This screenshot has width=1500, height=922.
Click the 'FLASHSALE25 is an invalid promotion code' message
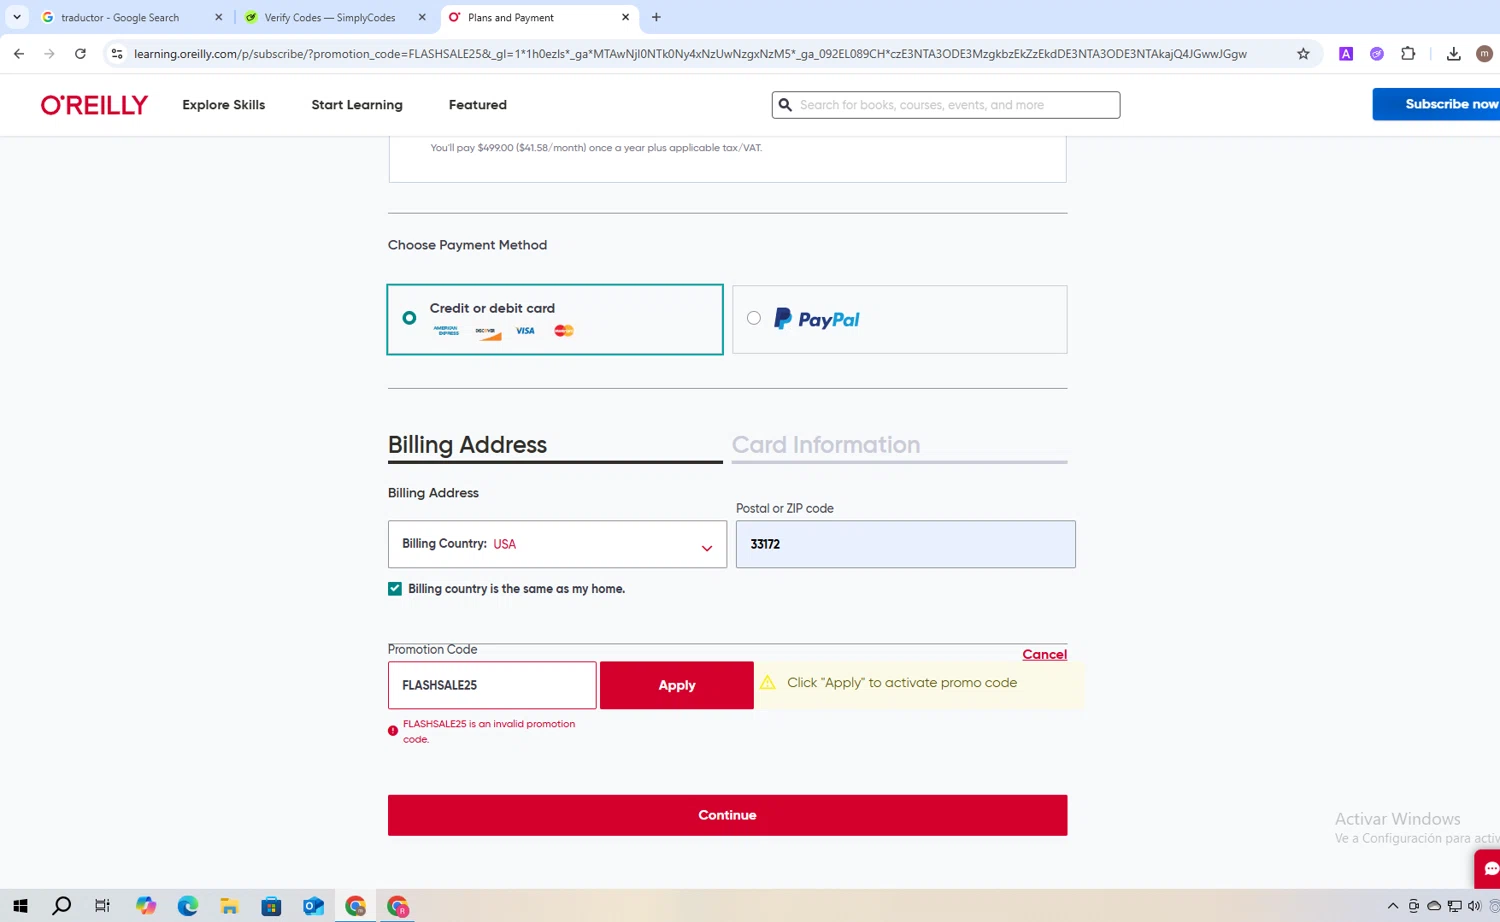[489, 731]
